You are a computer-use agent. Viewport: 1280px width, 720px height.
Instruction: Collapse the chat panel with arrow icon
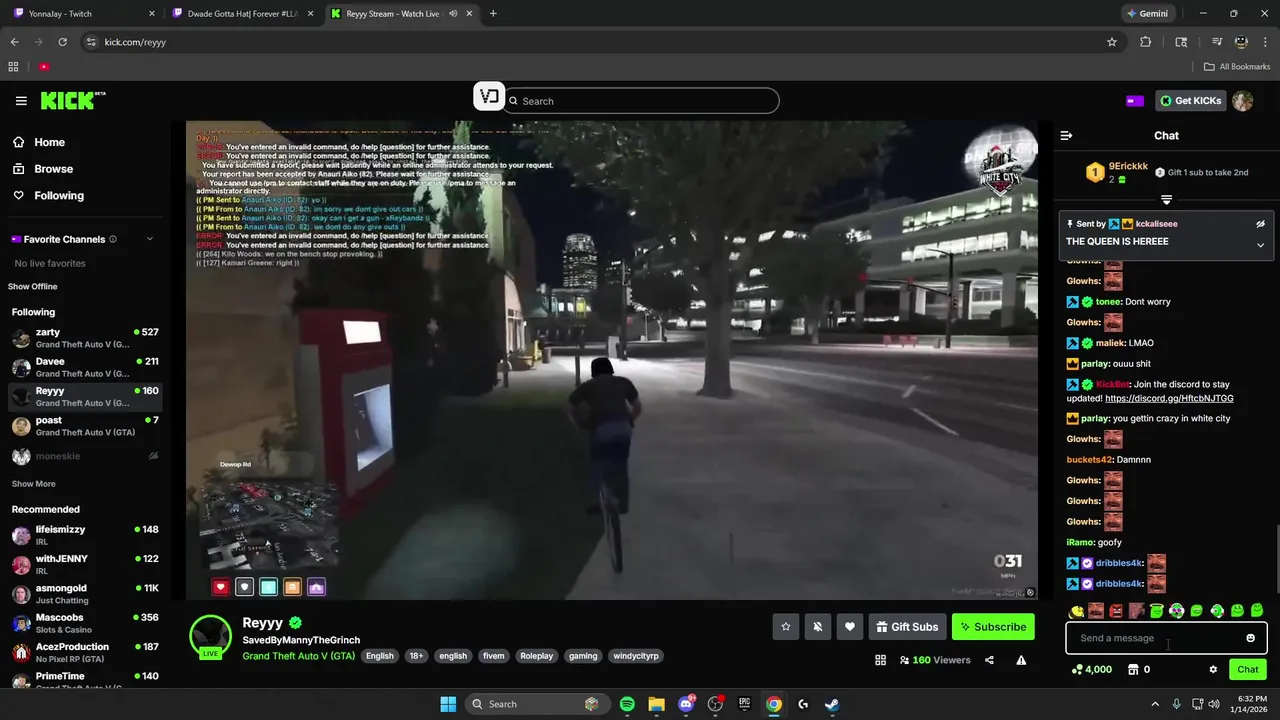point(1066,135)
